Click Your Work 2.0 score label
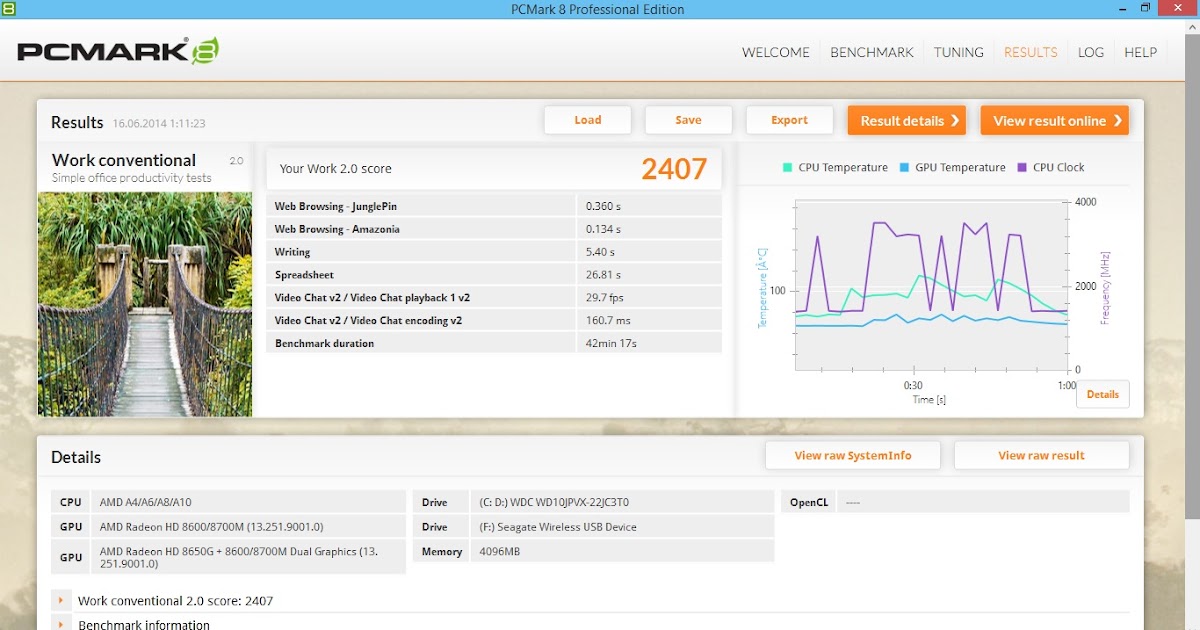 click(336, 169)
